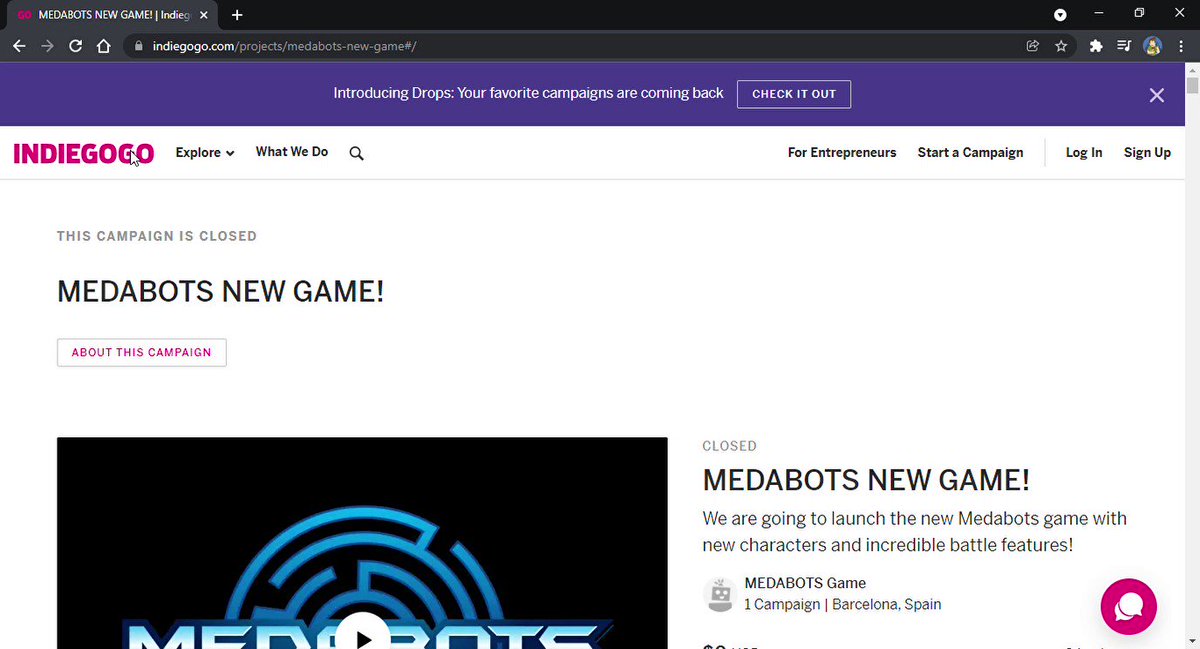Viewport: 1200px width, 649px height.
Task: Click the share page icon in address bar
Action: tap(1033, 46)
